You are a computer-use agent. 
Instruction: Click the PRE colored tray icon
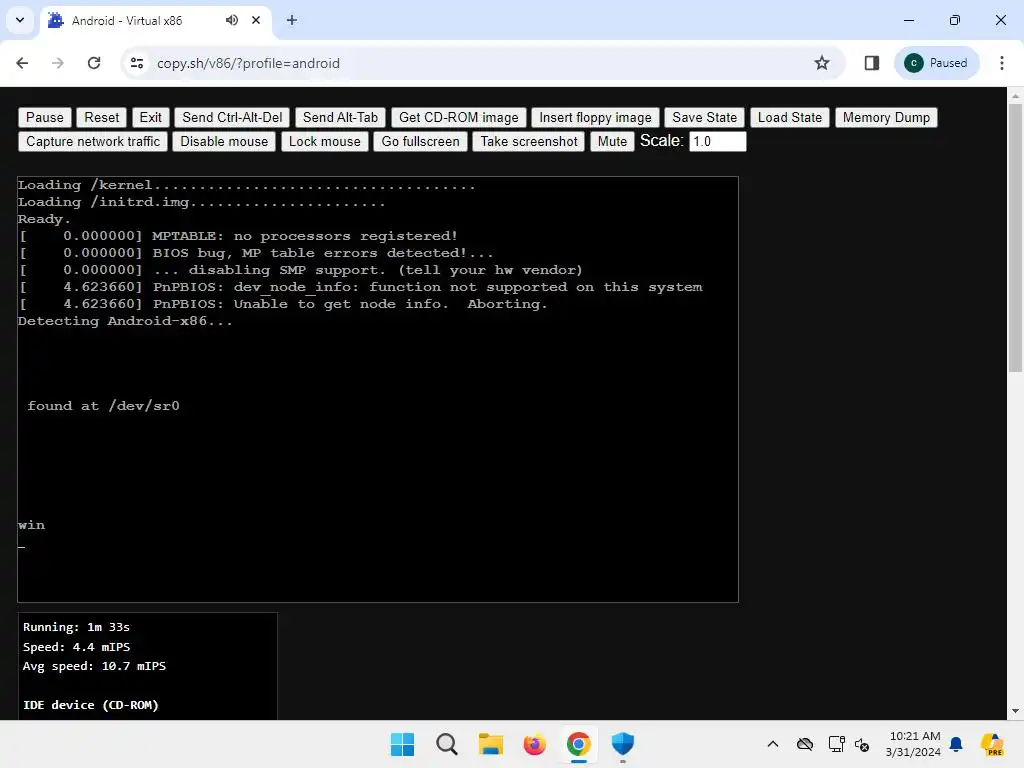tap(993, 744)
